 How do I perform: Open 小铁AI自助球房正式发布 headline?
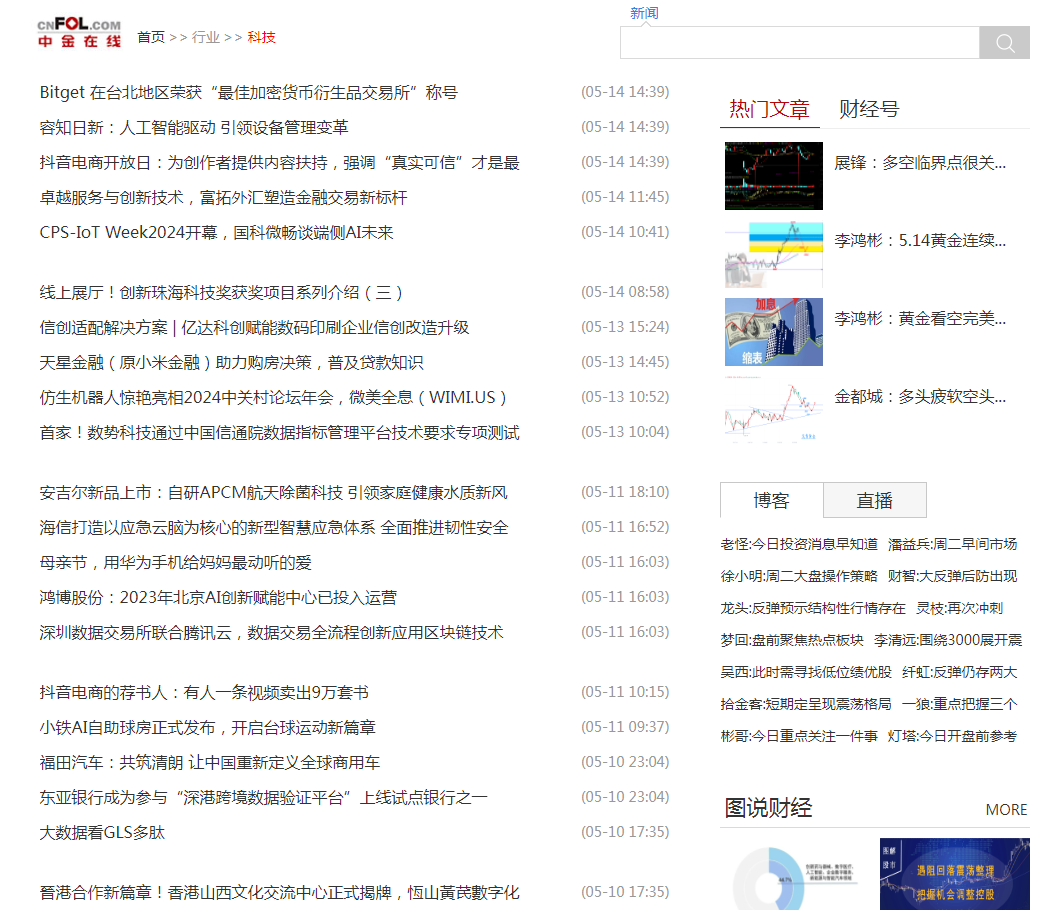pyautogui.click(x=207, y=728)
